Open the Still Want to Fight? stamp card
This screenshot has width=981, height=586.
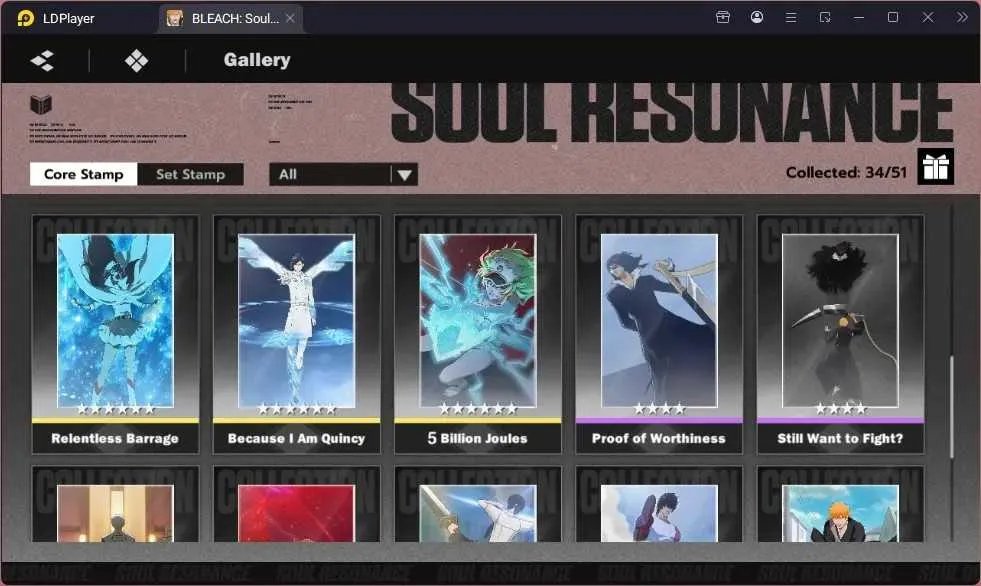840,335
